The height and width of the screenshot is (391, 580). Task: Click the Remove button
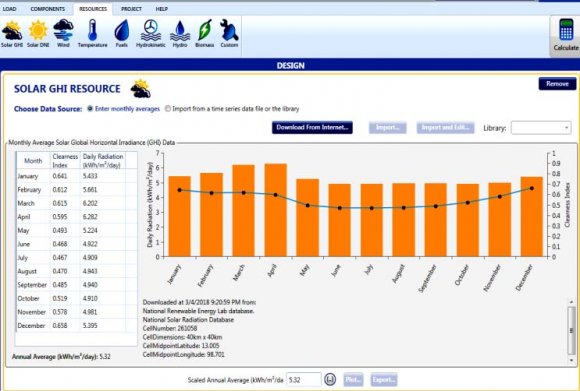coord(557,84)
